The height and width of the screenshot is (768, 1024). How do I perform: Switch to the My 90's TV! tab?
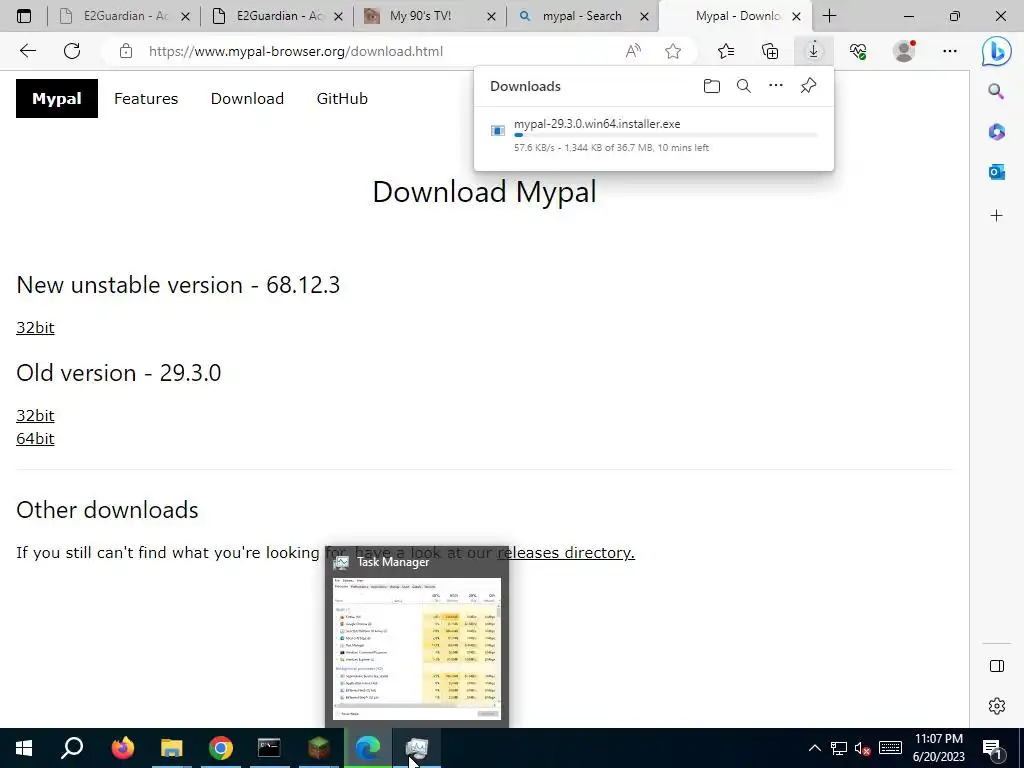[x=421, y=16]
